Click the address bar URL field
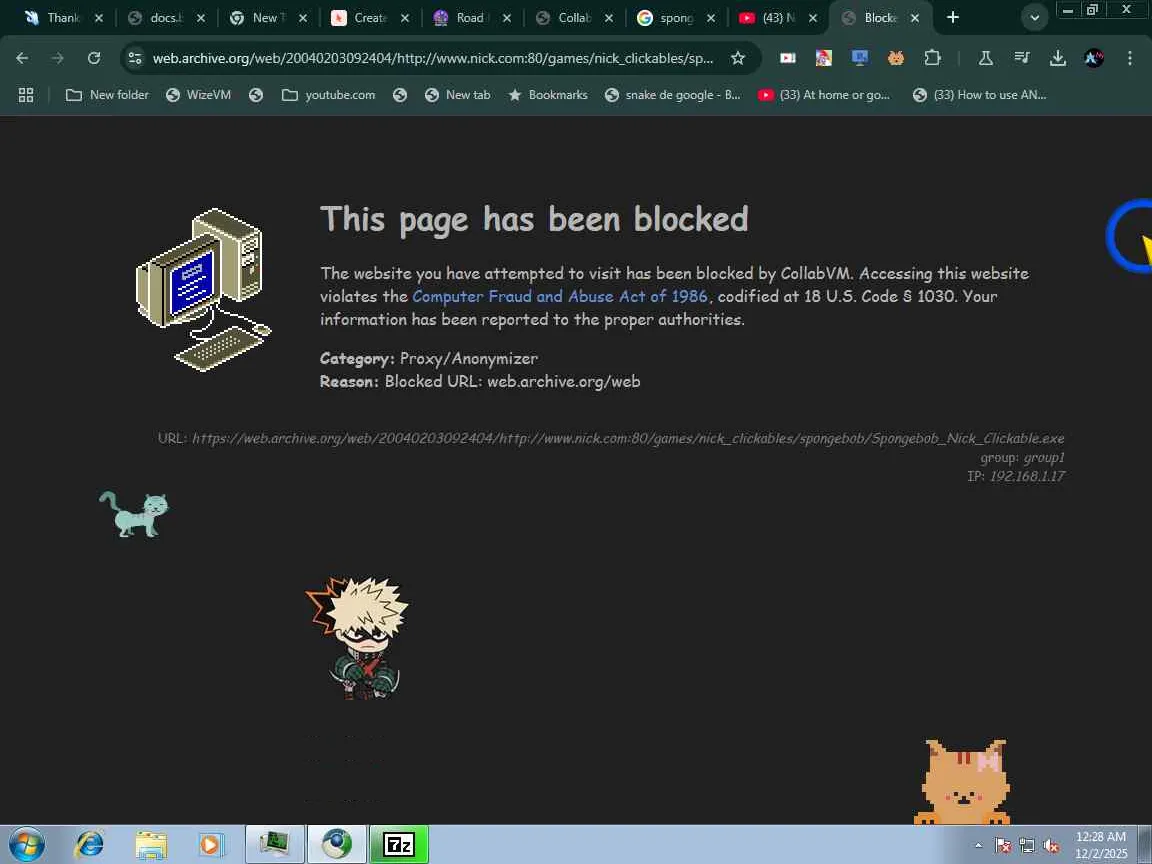Image resolution: width=1152 pixels, height=864 pixels. [433, 58]
